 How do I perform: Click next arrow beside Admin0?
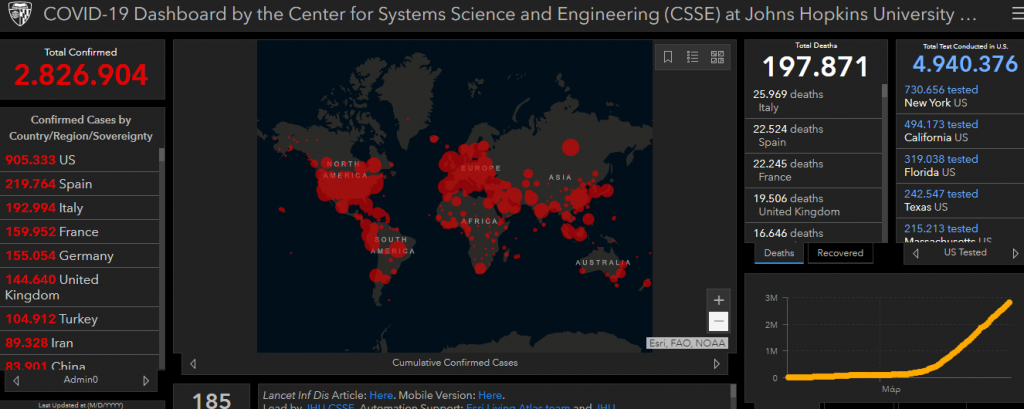[x=146, y=381]
